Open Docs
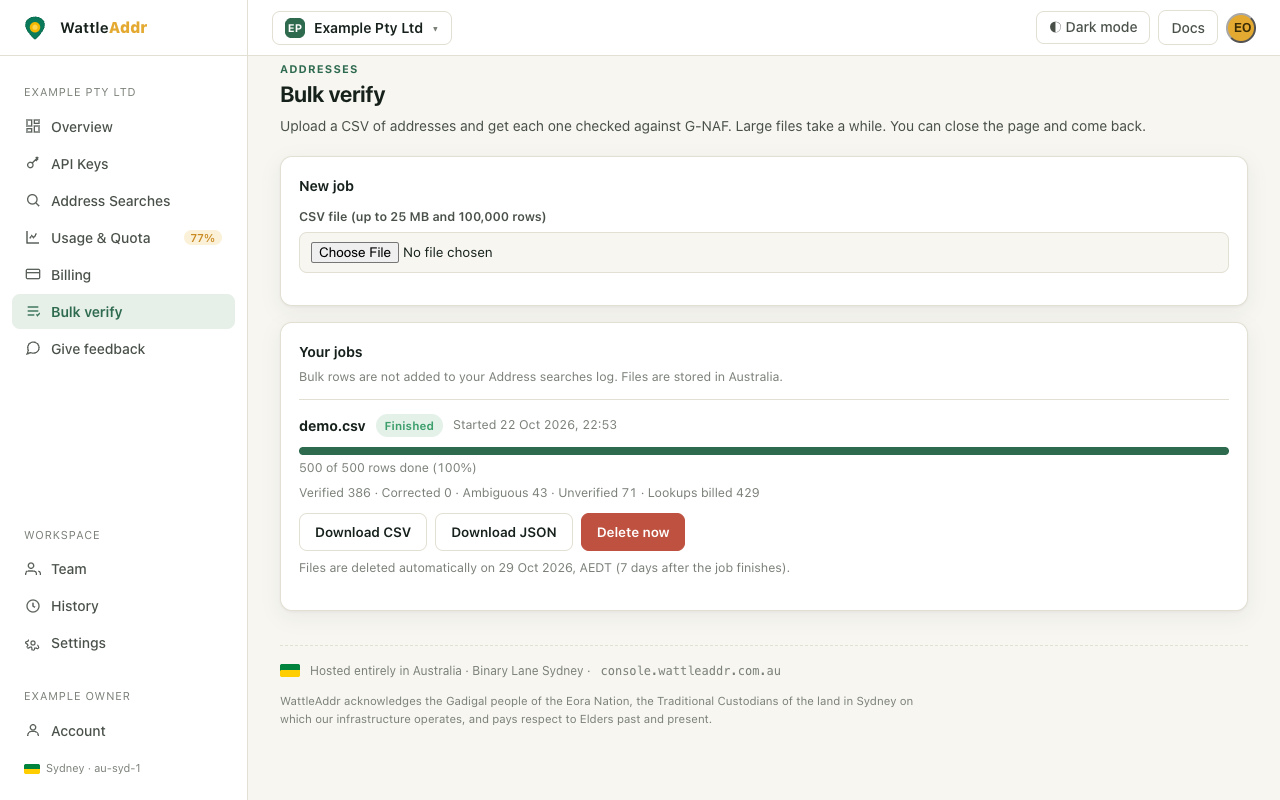The width and height of the screenshot is (1280, 800). 1188,28
